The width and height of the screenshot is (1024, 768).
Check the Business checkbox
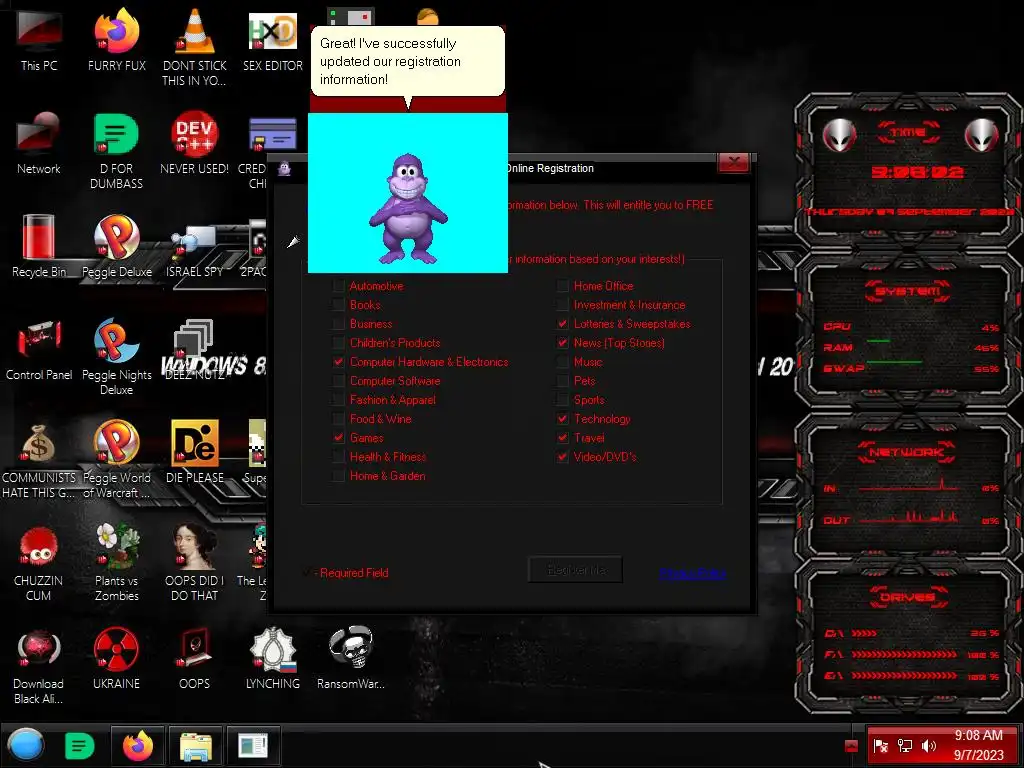(x=338, y=323)
